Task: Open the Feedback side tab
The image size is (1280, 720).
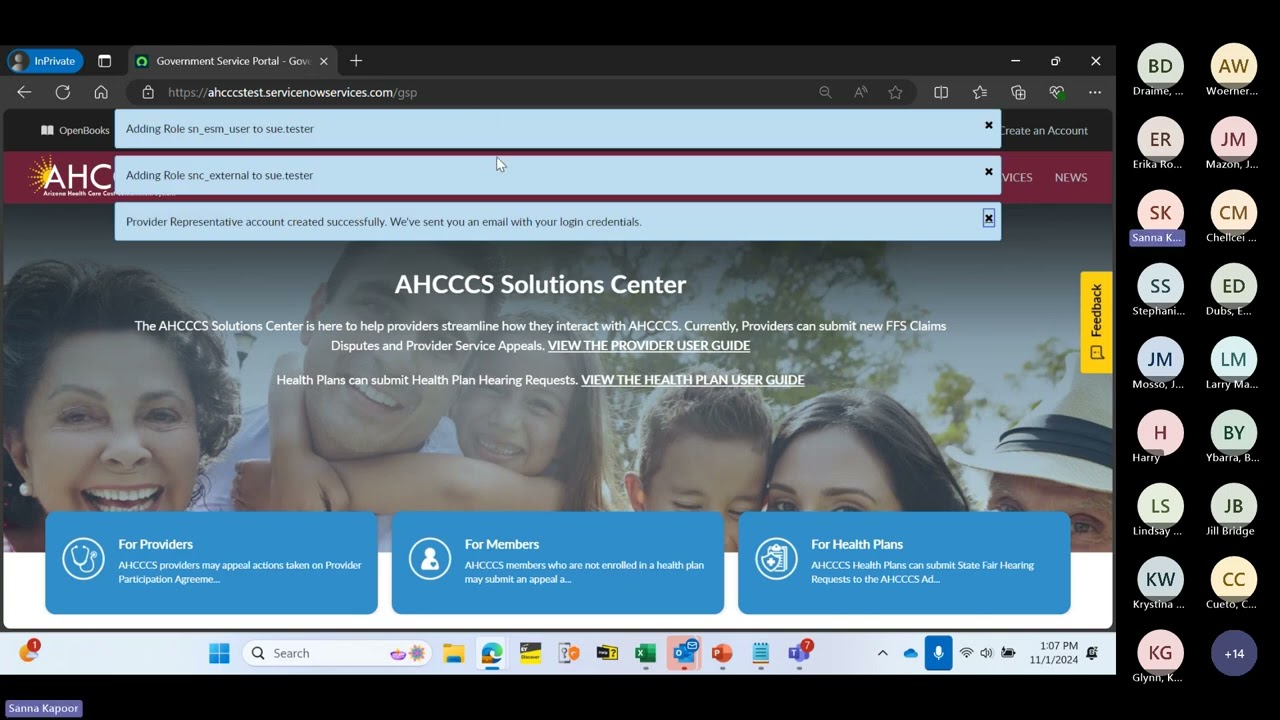Action: 1096,322
